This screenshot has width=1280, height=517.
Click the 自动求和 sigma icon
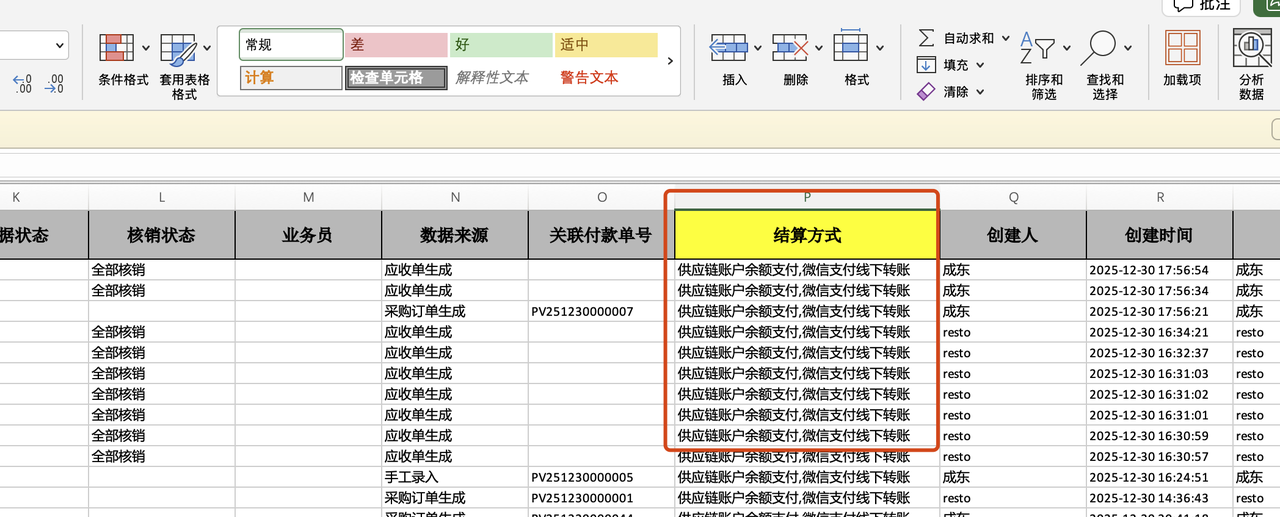(x=927, y=38)
